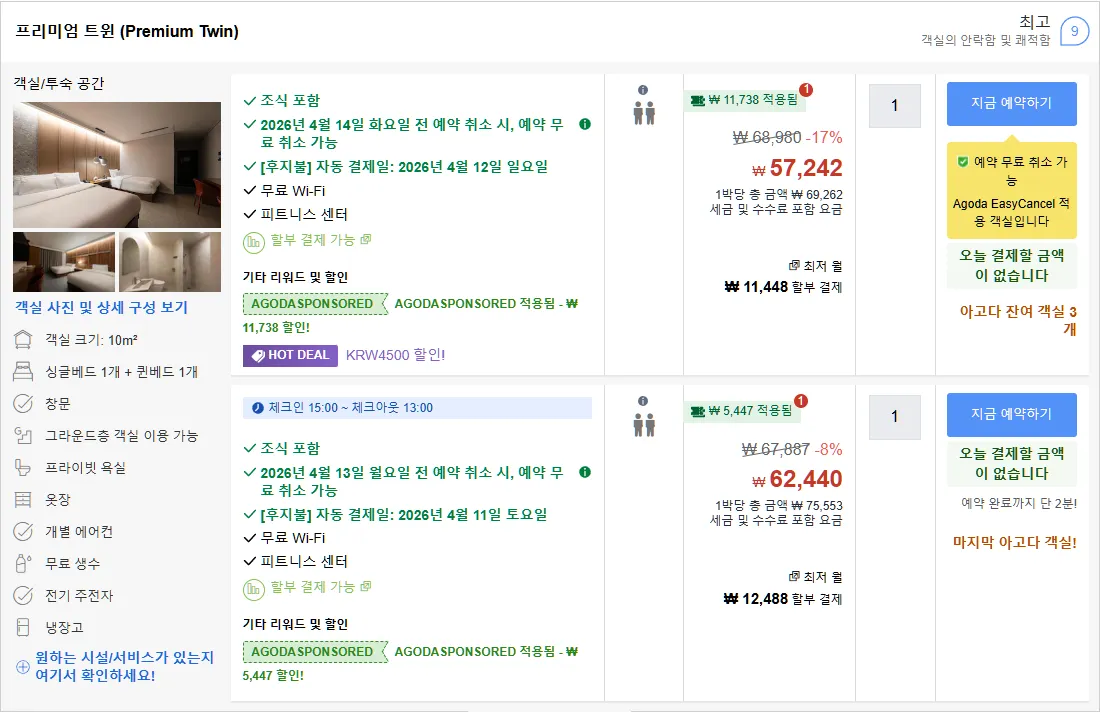Click the occupancy info icon in the ₩57,242 row
This screenshot has width=1100, height=712.
[x=643, y=90]
